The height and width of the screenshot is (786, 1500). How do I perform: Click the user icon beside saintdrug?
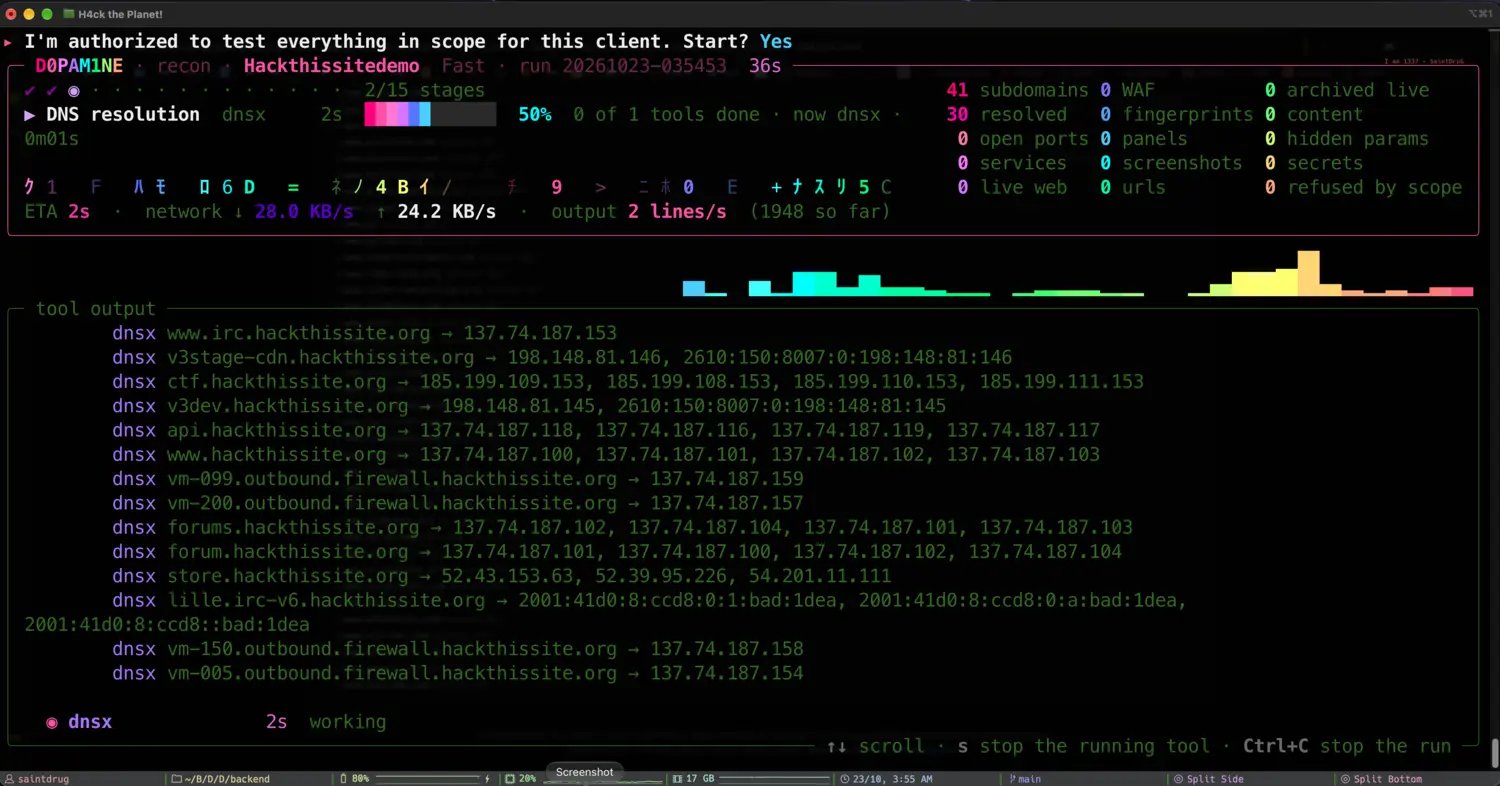pos(9,778)
